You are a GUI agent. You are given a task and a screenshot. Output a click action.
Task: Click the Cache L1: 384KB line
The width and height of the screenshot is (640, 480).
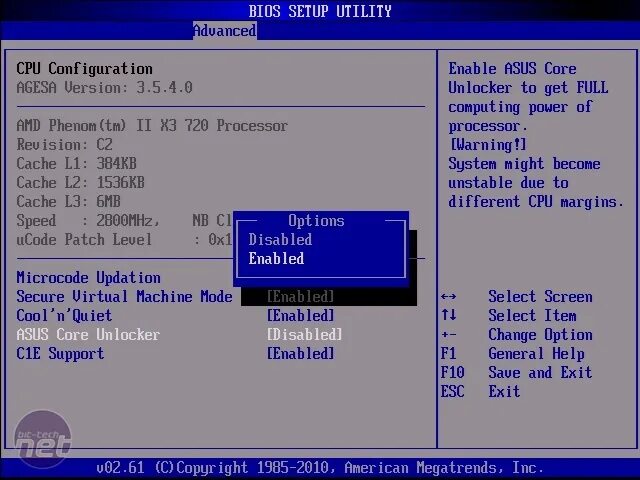tap(76, 164)
